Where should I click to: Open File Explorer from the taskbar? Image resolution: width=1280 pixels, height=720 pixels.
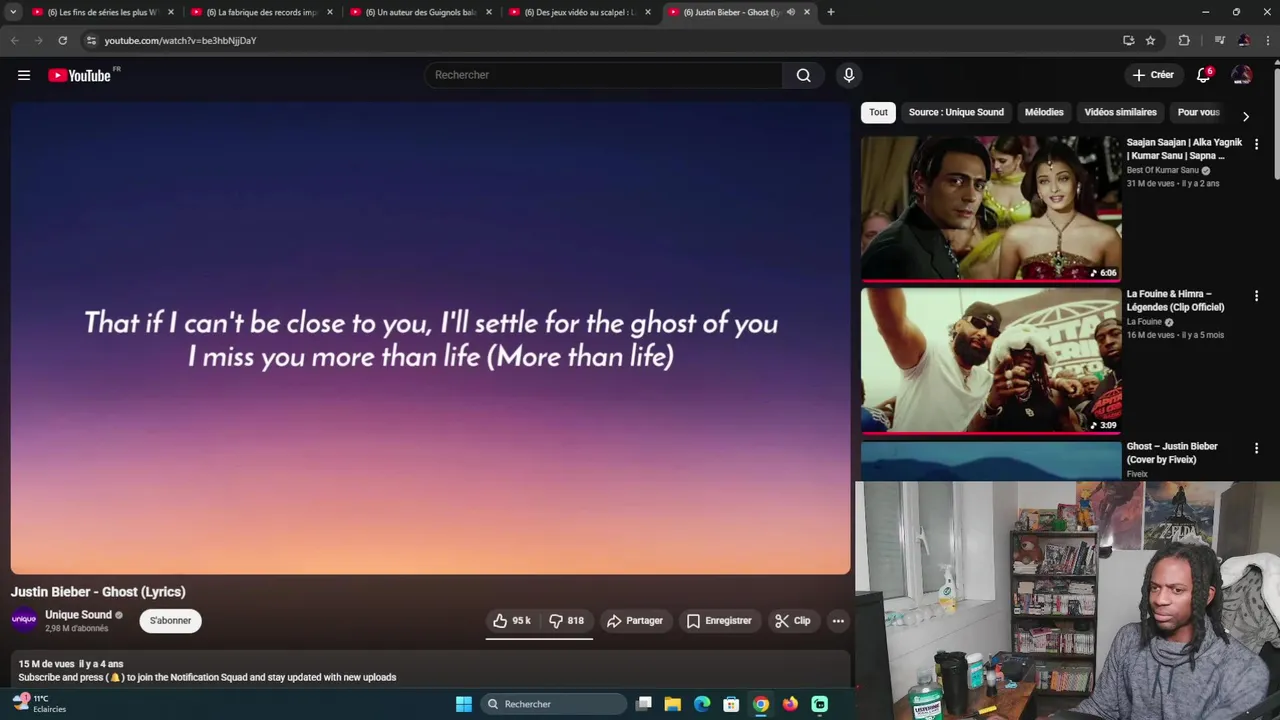(673, 704)
